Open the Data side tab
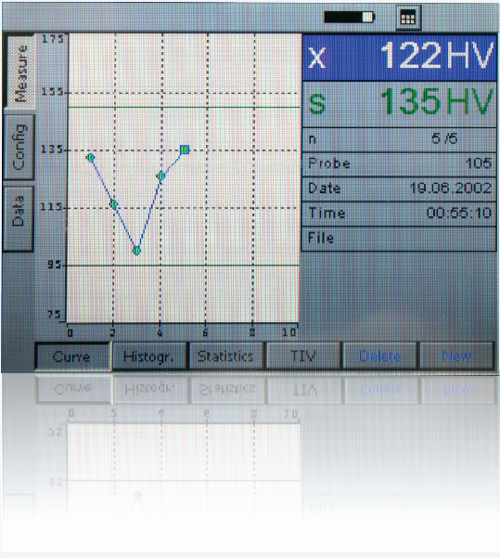This screenshot has height=558, width=500. point(19,219)
